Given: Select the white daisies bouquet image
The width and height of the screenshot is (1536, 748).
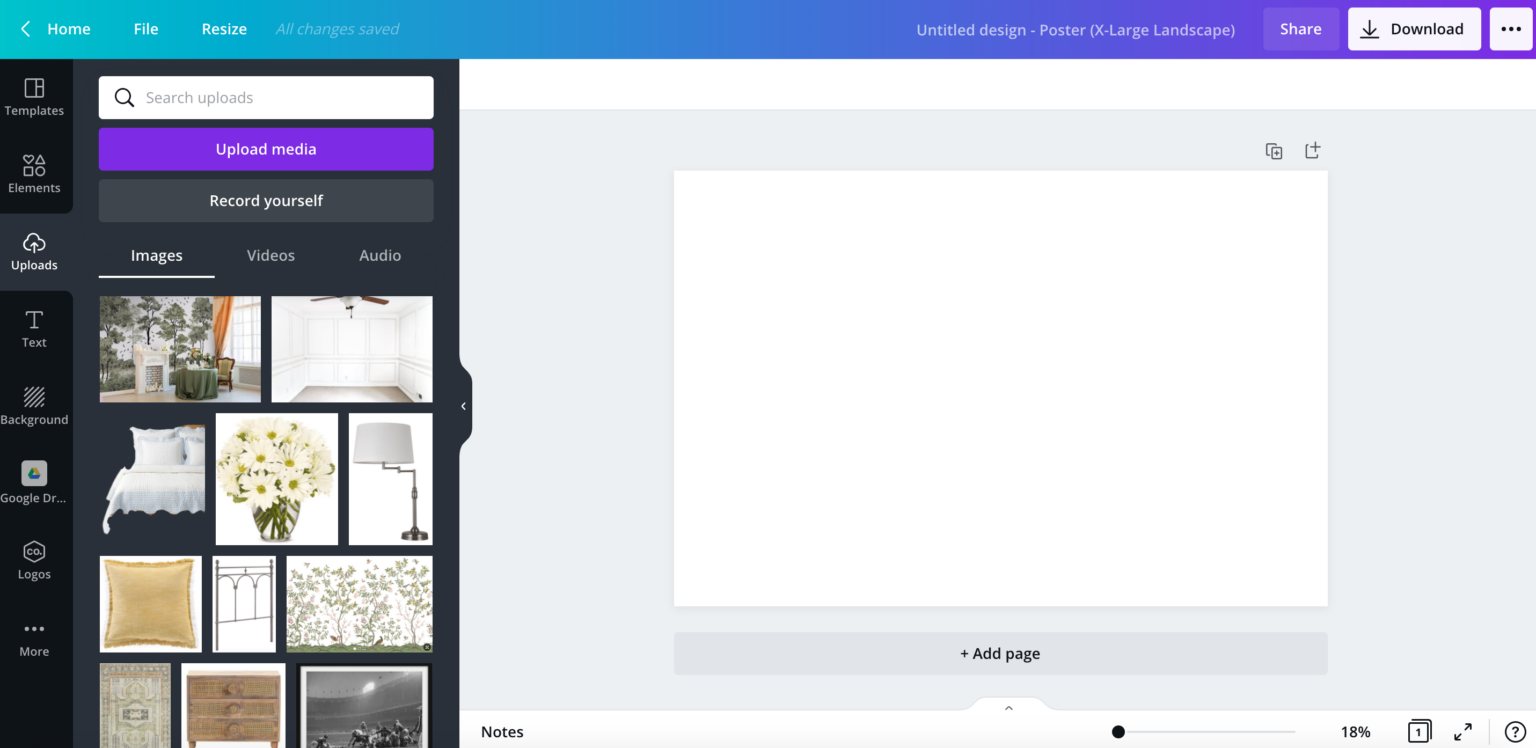Looking at the screenshot, I should (277, 479).
